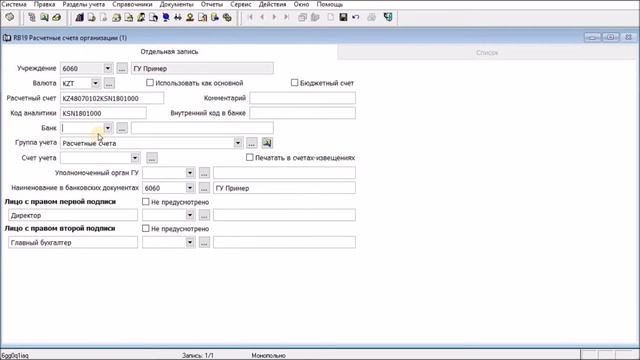Click the Внутренний код в банке field

pyautogui.click(x=302, y=113)
